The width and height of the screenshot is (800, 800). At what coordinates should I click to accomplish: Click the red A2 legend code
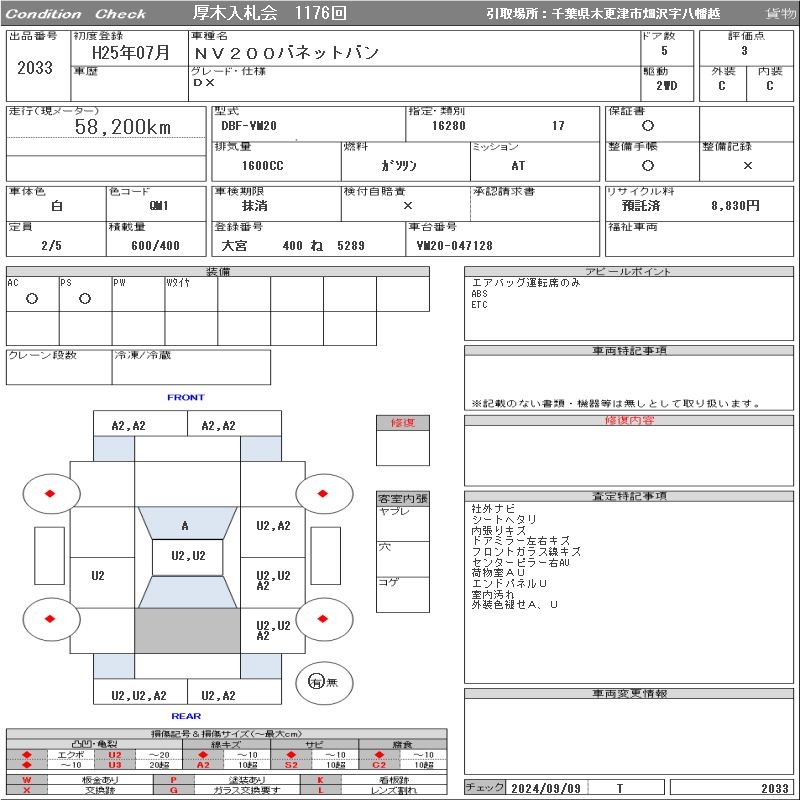pos(203,764)
